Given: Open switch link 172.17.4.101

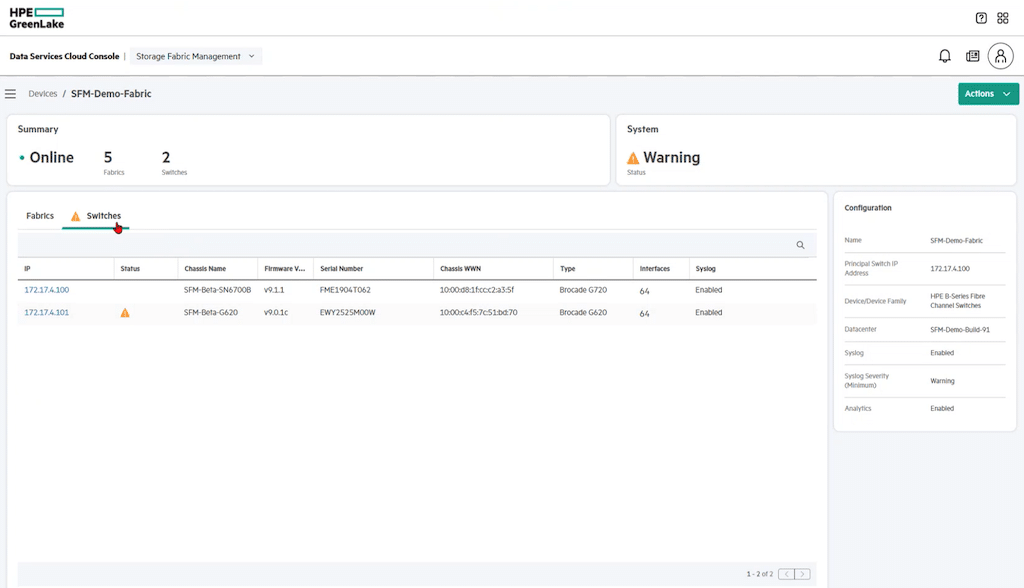Looking at the screenshot, I should click(46, 312).
